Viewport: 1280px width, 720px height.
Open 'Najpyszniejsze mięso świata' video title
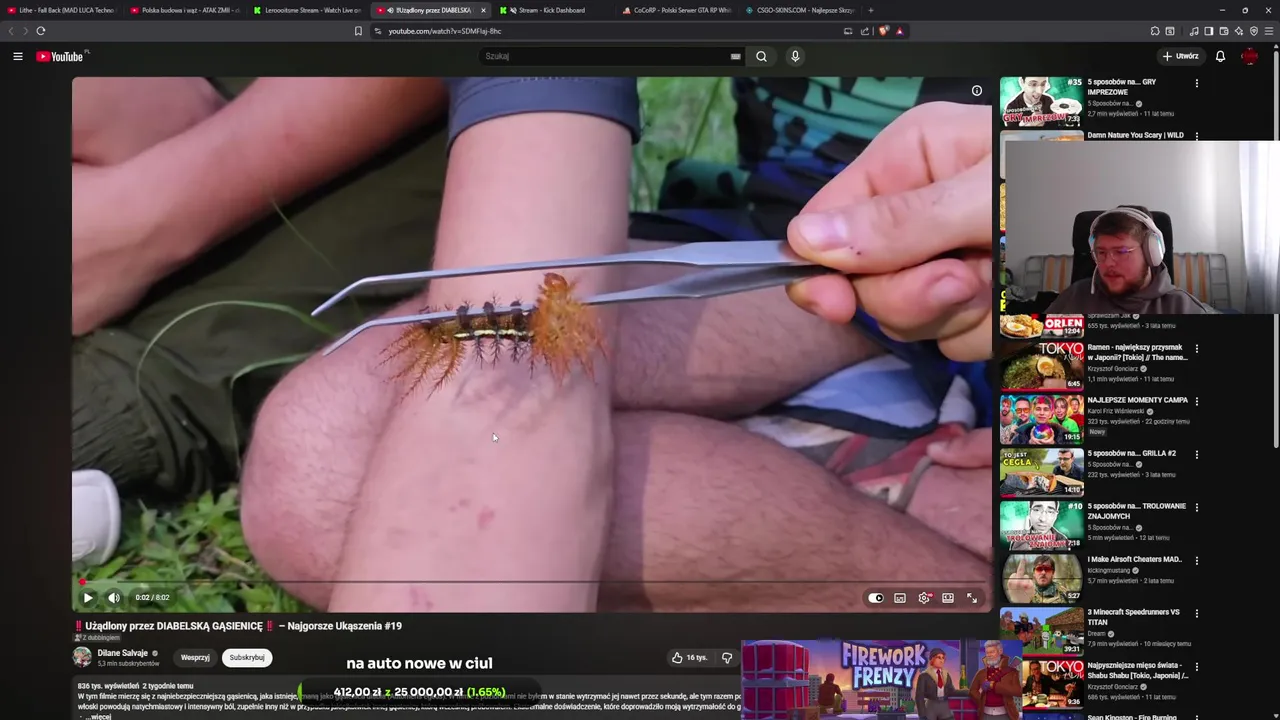(x=1137, y=670)
